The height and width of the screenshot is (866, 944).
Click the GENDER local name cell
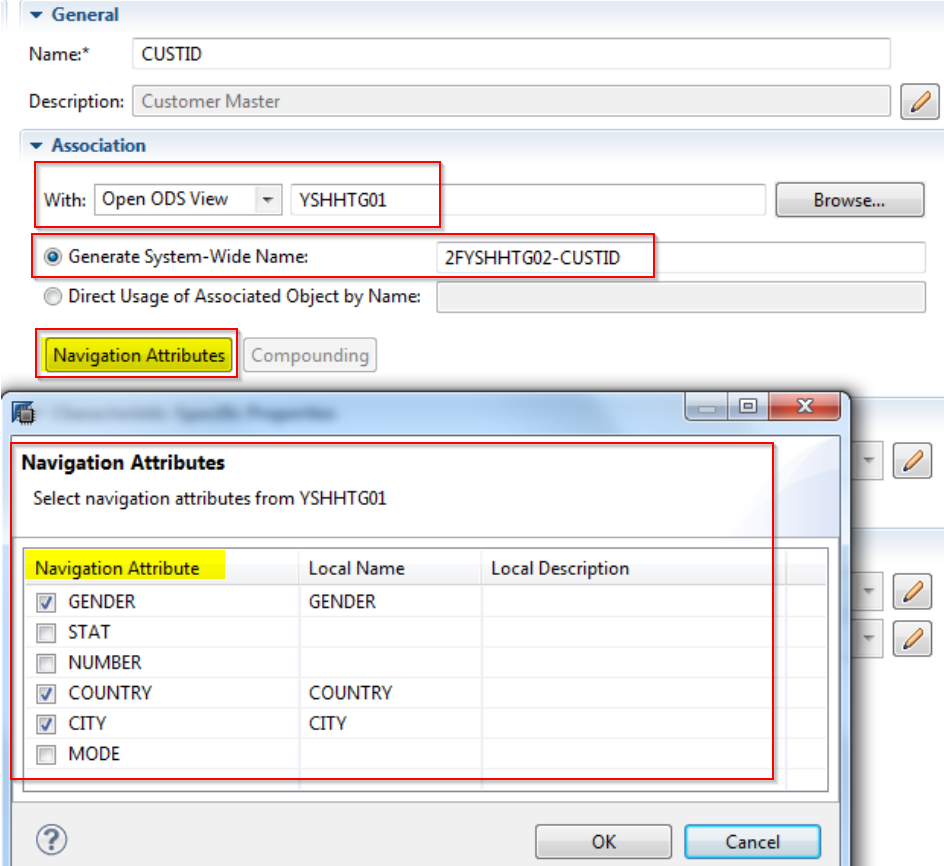point(390,602)
